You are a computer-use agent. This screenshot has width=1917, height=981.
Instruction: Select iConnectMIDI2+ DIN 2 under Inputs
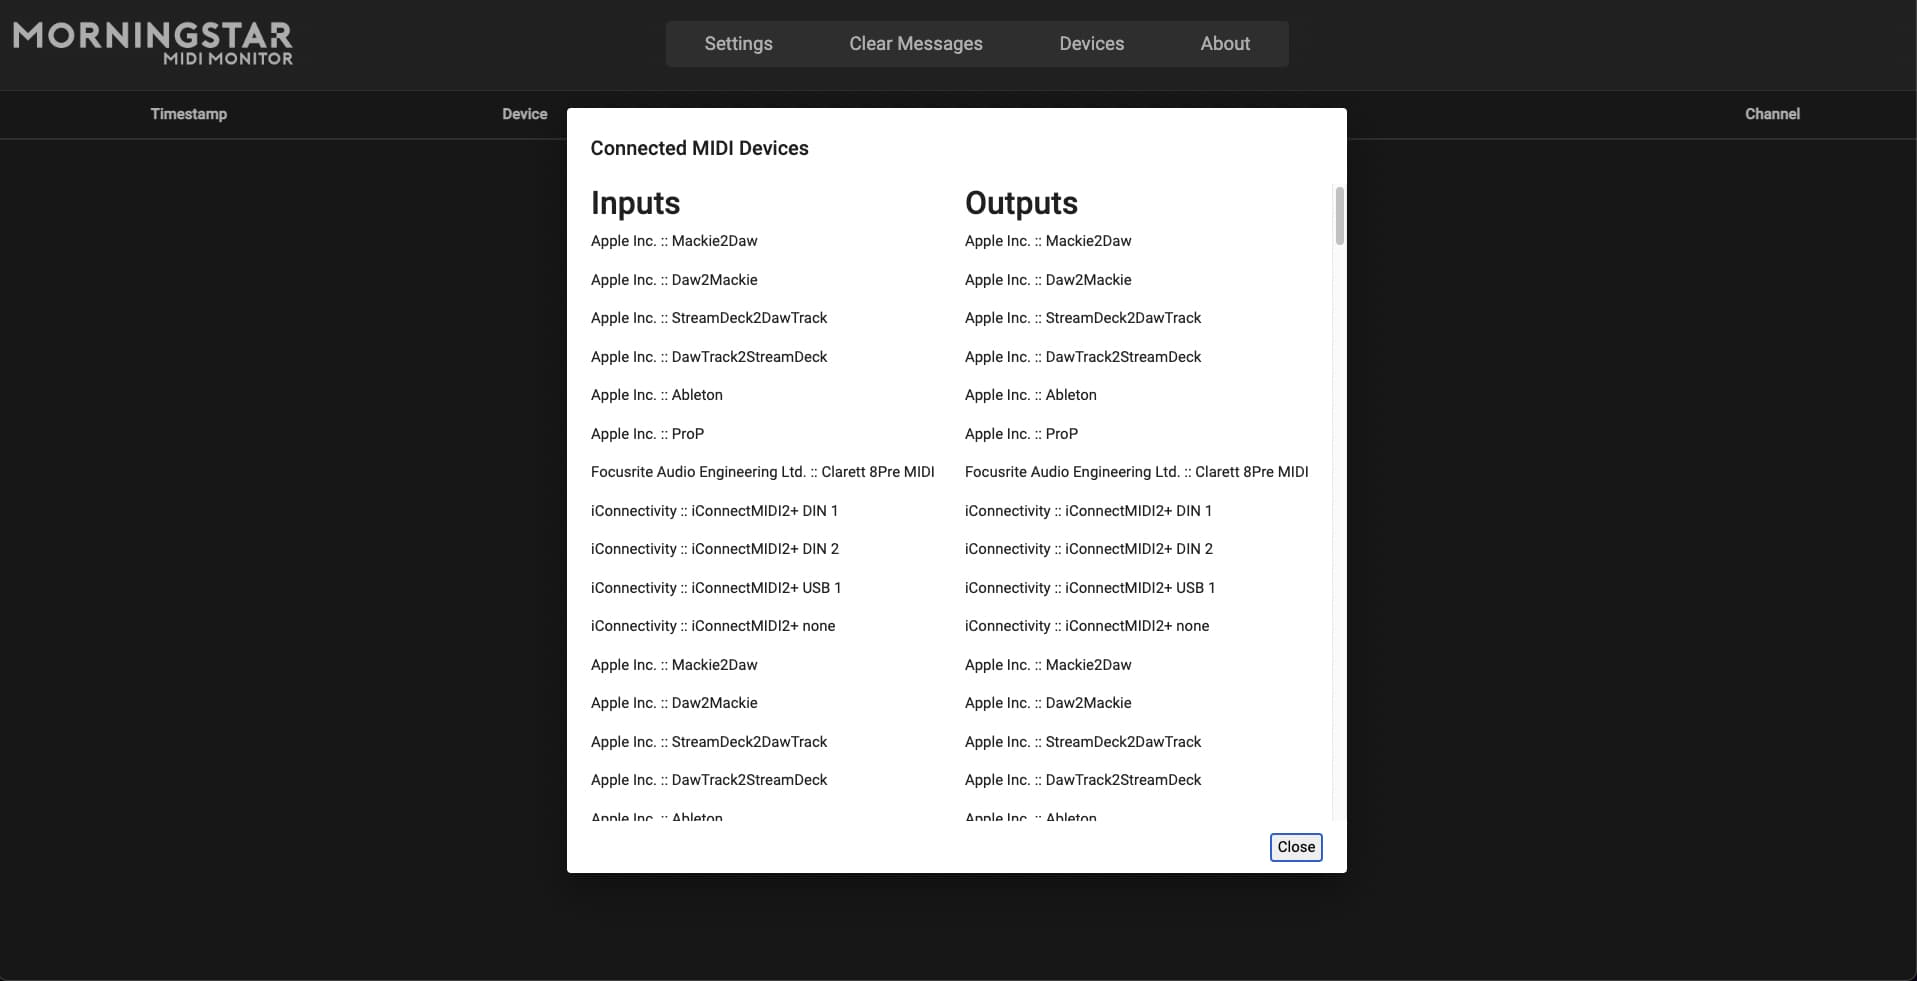click(715, 549)
